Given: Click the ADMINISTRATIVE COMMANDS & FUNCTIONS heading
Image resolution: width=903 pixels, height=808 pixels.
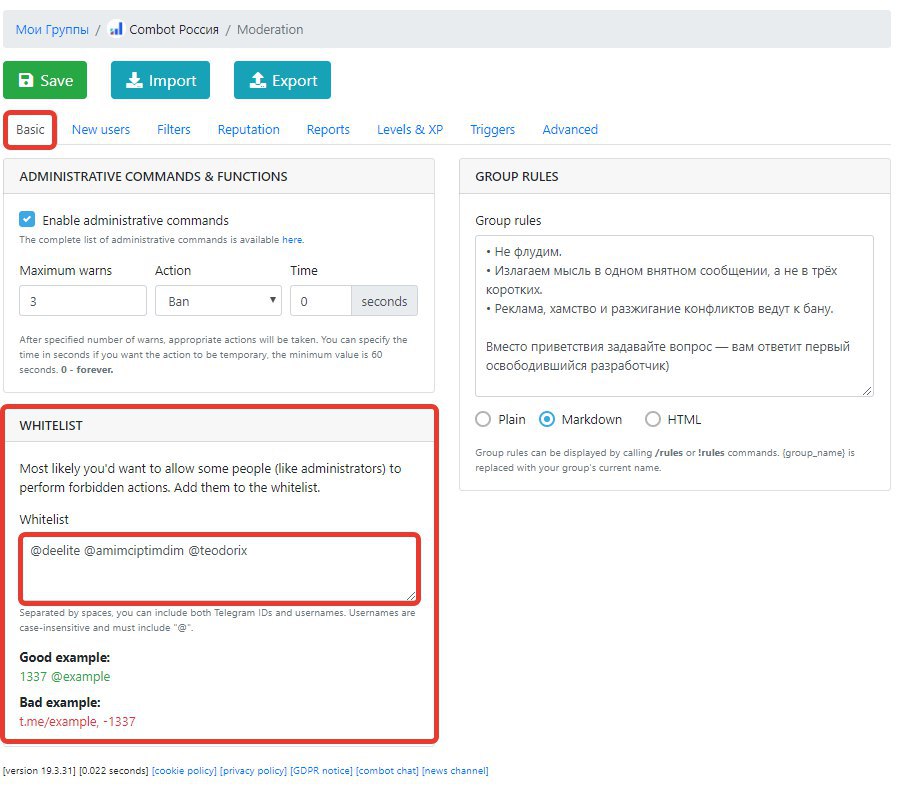Looking at the screenshot, I should click(153, 176).
